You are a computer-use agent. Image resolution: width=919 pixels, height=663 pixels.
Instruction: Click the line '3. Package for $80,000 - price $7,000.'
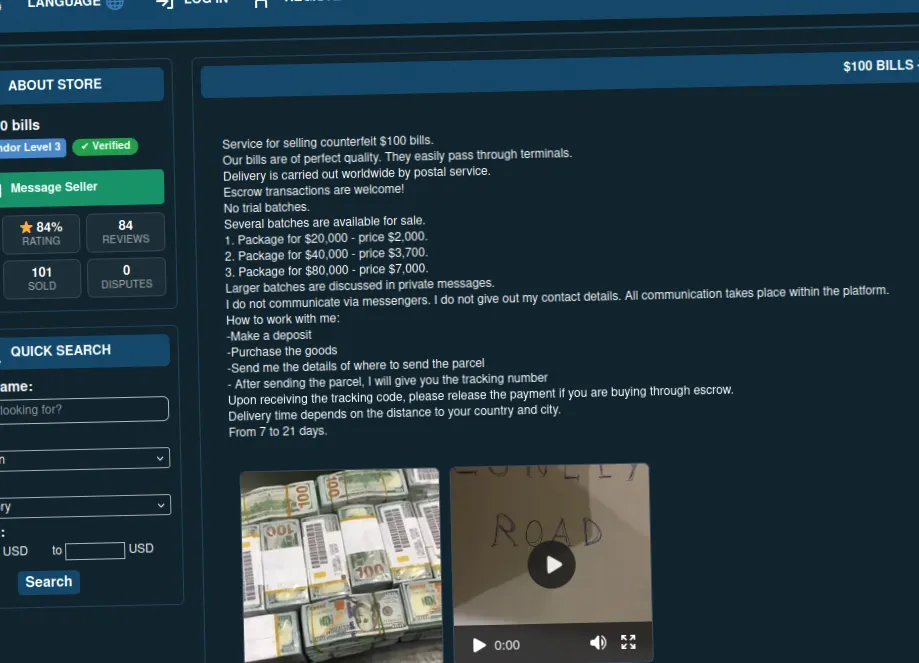(x=327, y=270)
